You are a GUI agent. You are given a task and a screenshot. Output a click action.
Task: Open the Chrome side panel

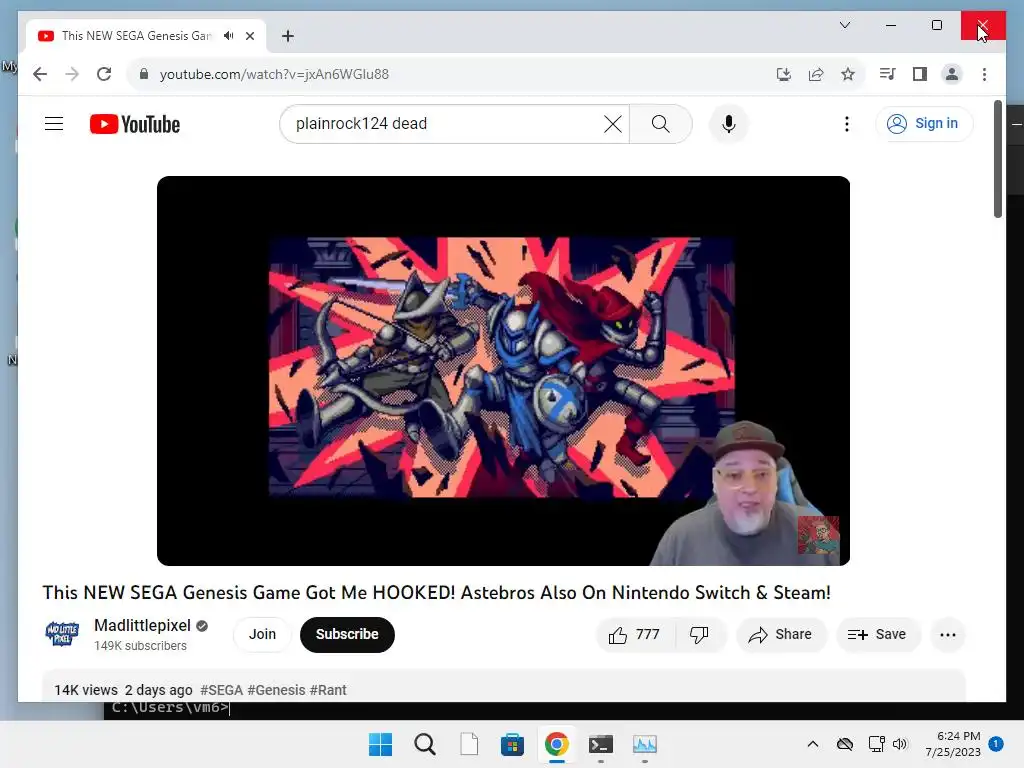920,74
